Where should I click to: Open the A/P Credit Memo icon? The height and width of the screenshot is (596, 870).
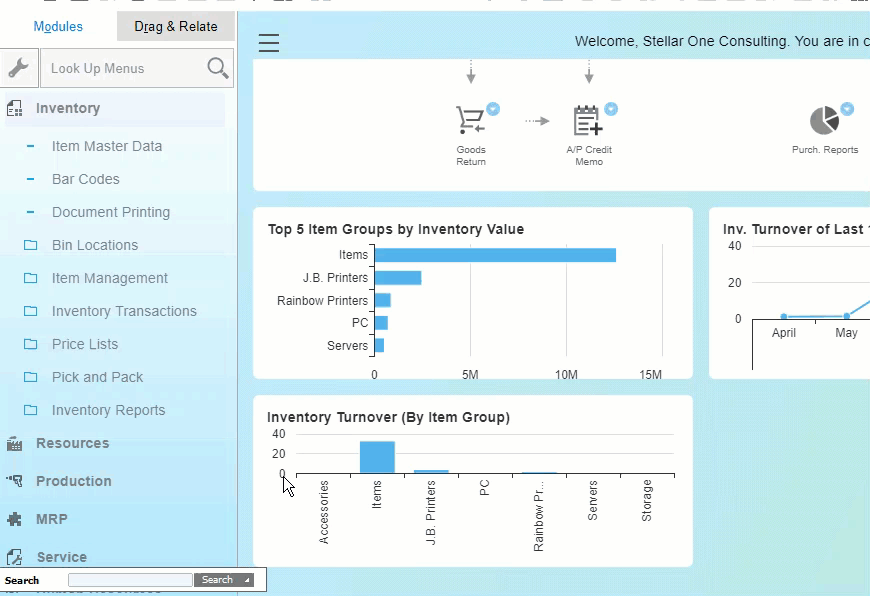[x=589, y=120]
